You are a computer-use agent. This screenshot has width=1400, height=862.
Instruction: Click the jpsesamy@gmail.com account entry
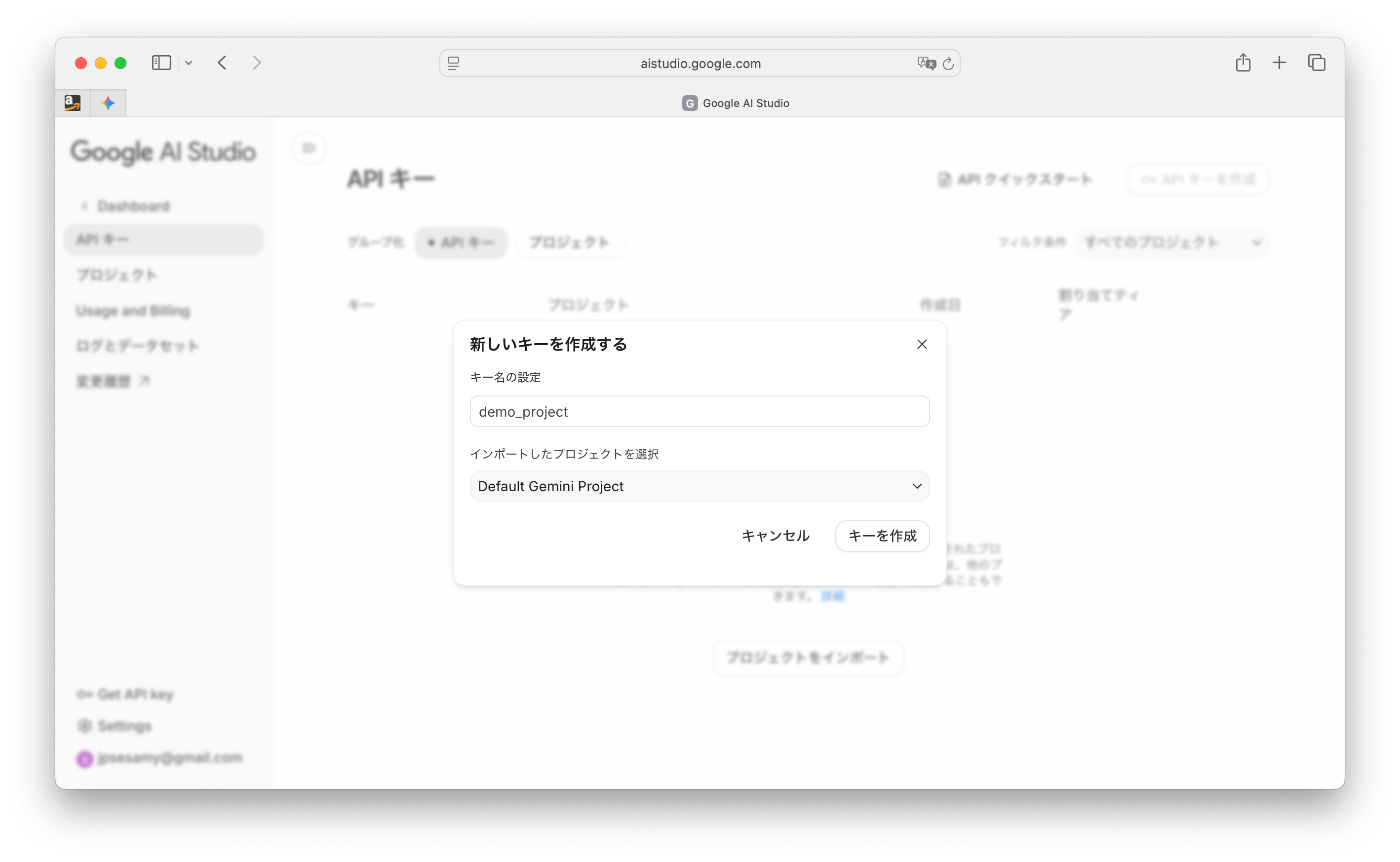(160, 758)
